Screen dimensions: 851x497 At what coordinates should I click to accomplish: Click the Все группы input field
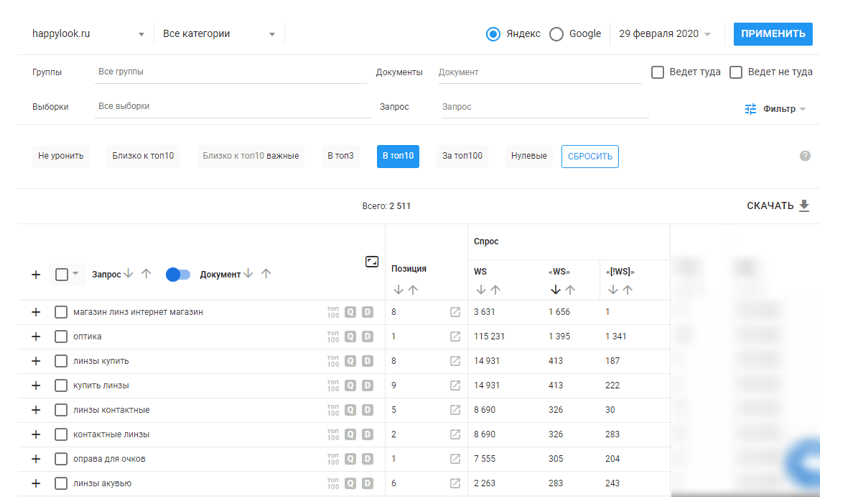[231, 72]
